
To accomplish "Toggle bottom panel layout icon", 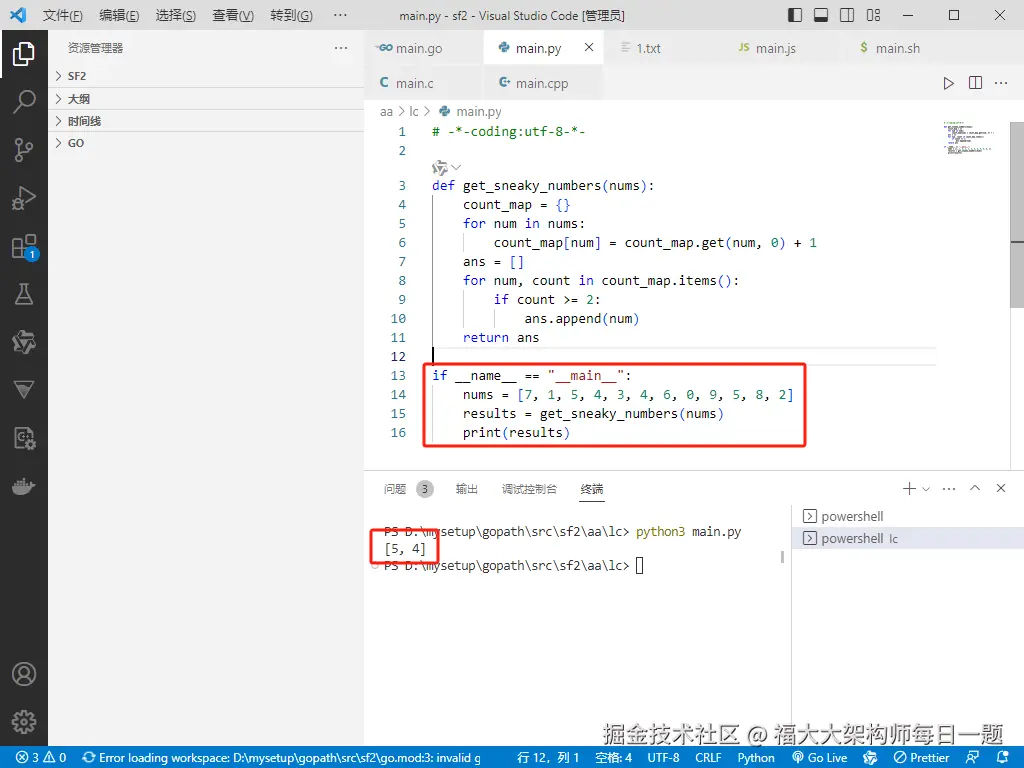I will tap(821, 15).
